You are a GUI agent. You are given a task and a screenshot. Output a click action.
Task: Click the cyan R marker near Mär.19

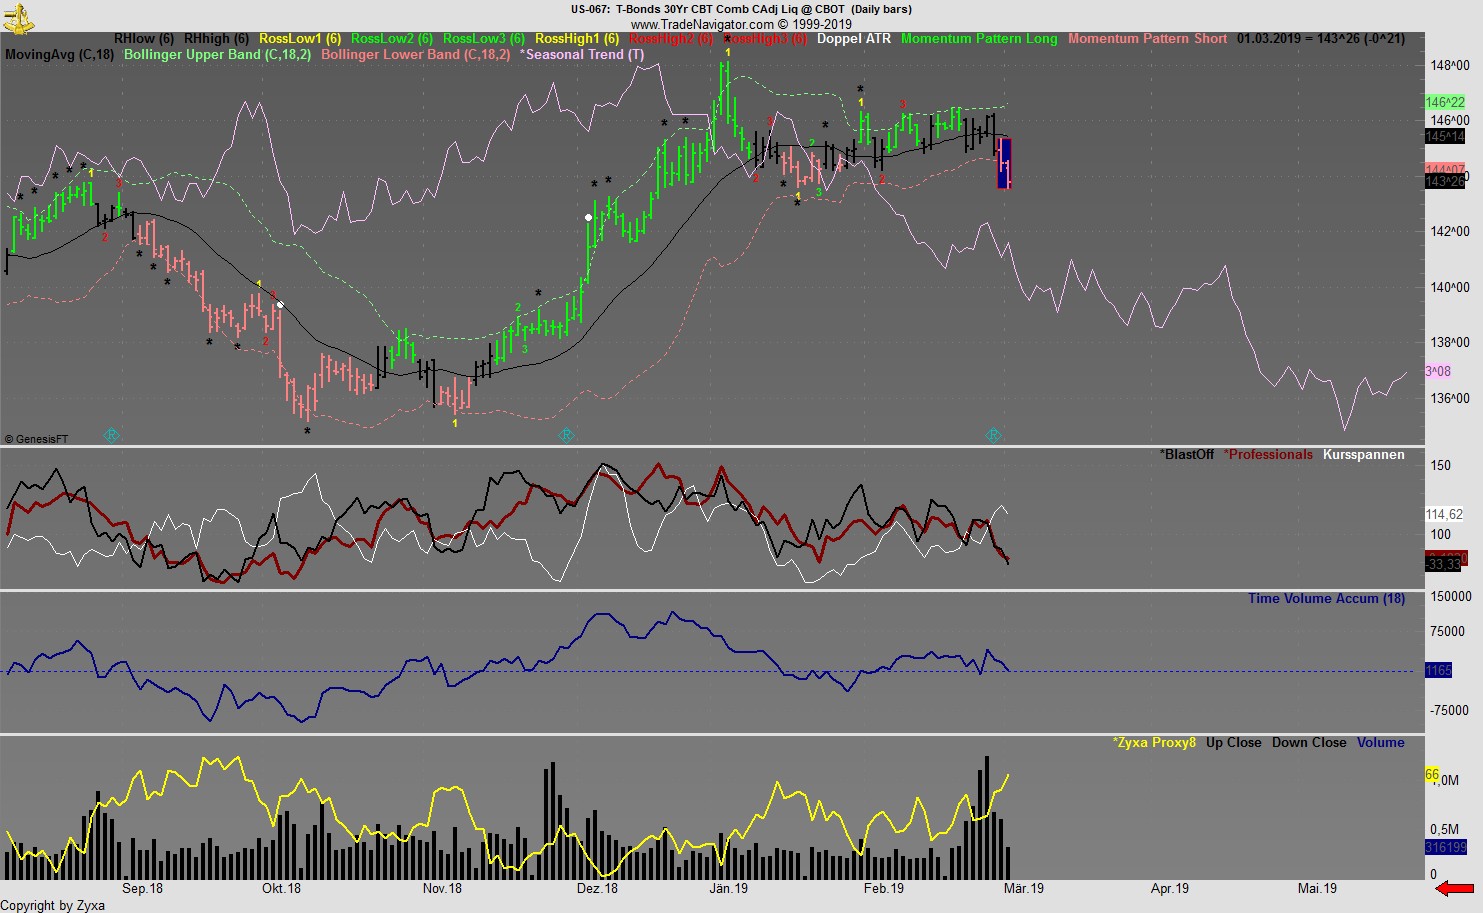coord(993,435)
